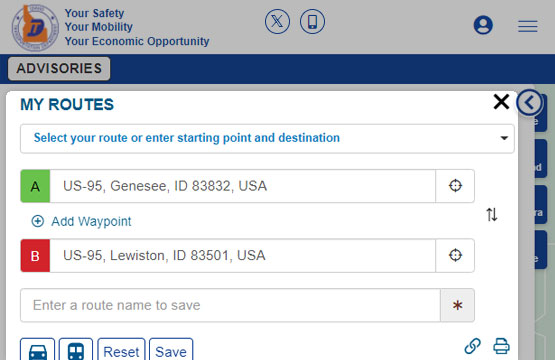Use current location for destination B
This screenshot has height=360, width=555.
coord(455,255)
